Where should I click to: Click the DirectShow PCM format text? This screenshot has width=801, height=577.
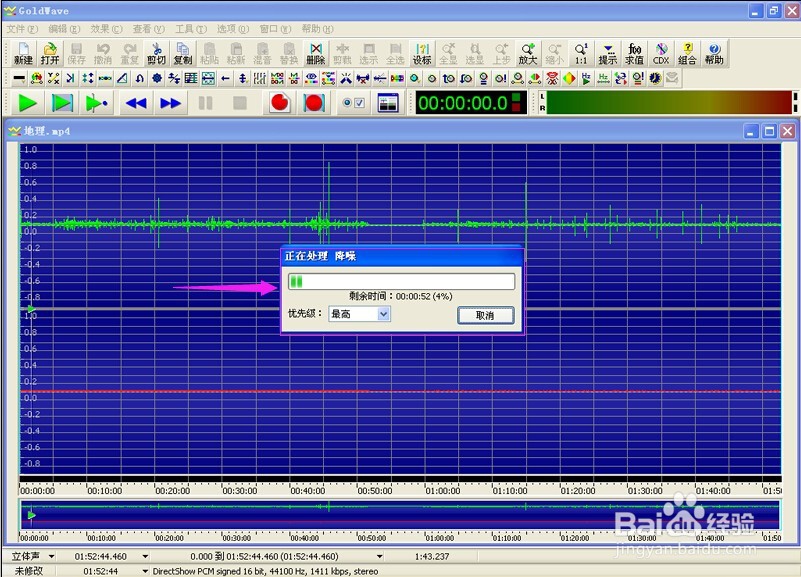click(x=266, y=571)
